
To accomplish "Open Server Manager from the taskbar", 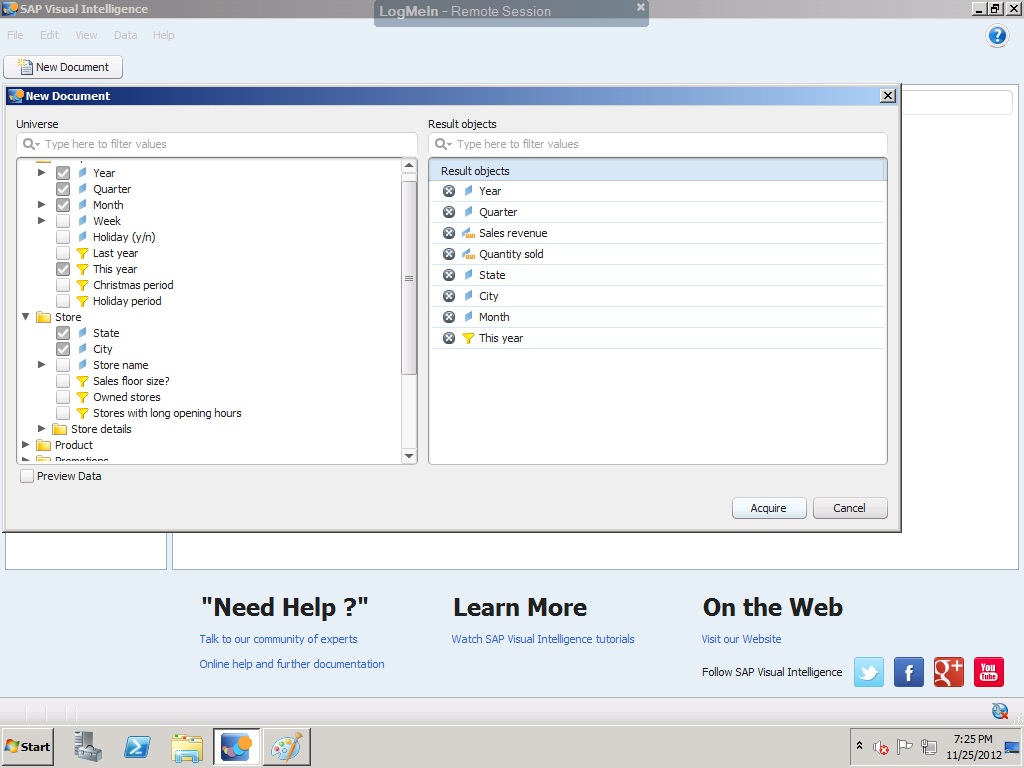I will tap(88, 746).
